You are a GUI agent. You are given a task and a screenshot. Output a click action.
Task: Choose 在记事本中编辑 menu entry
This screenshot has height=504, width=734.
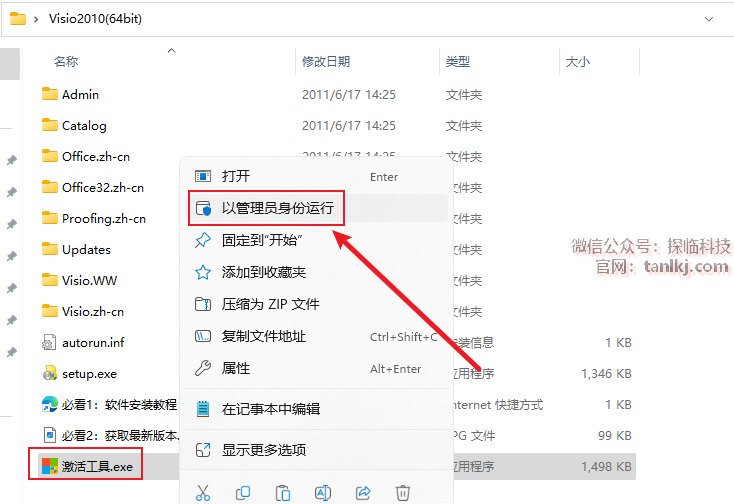(315, 409)
